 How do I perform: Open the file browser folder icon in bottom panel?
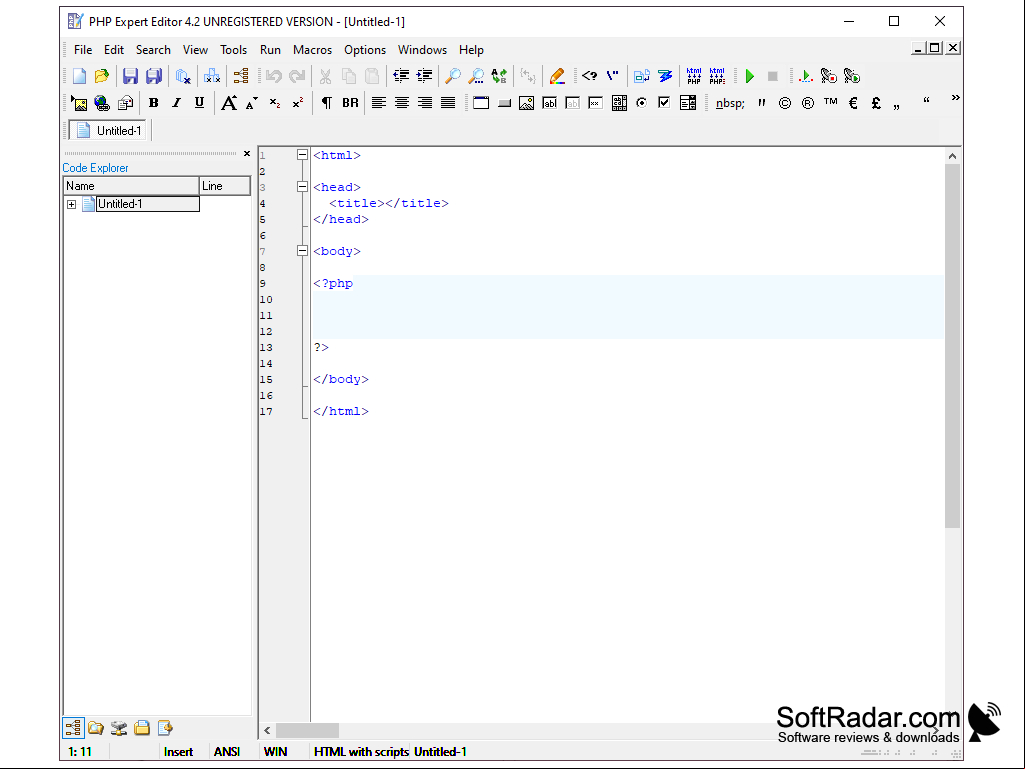[96, 728]
